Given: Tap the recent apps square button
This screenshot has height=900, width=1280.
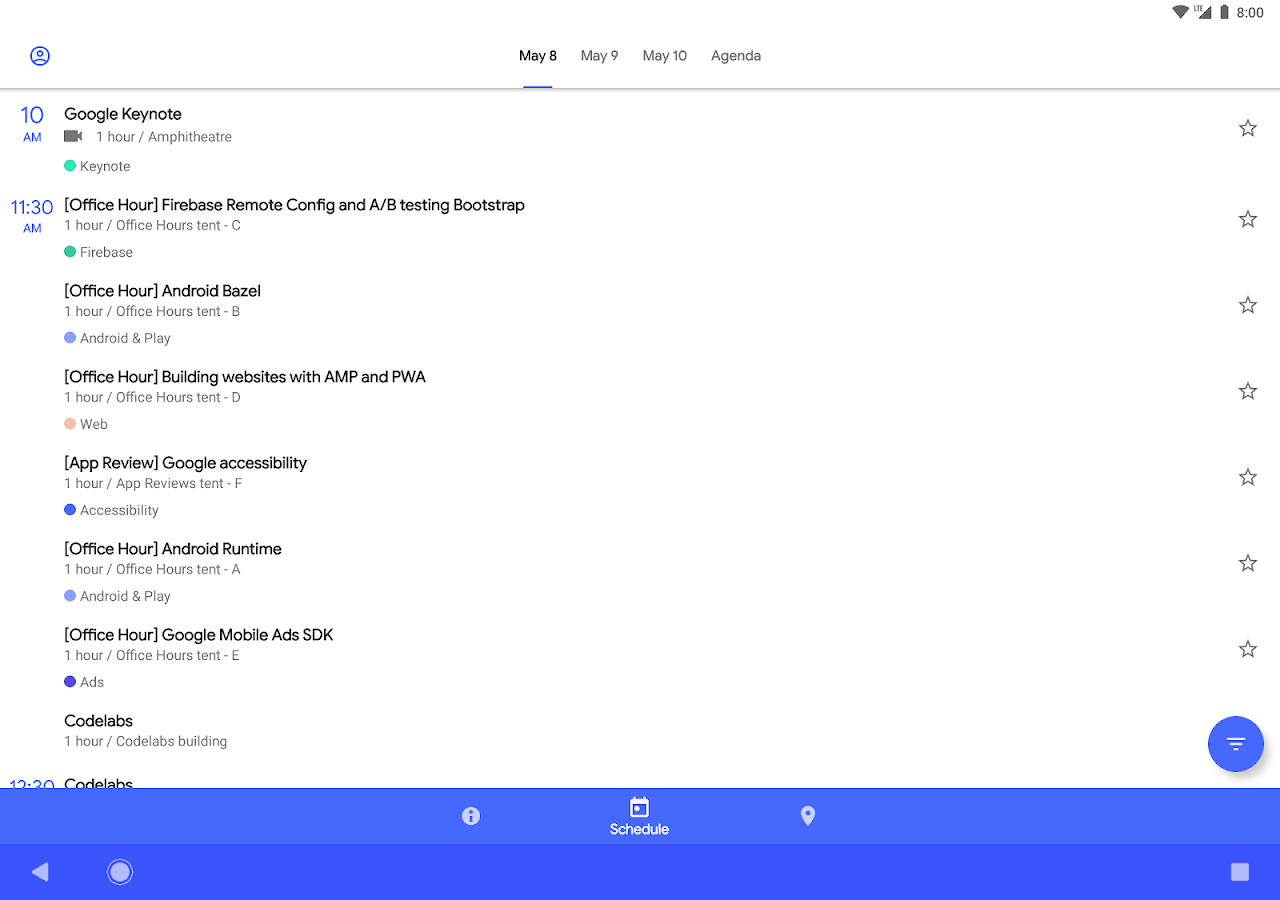Looking at the screenshot, I should coord(1240,872).
